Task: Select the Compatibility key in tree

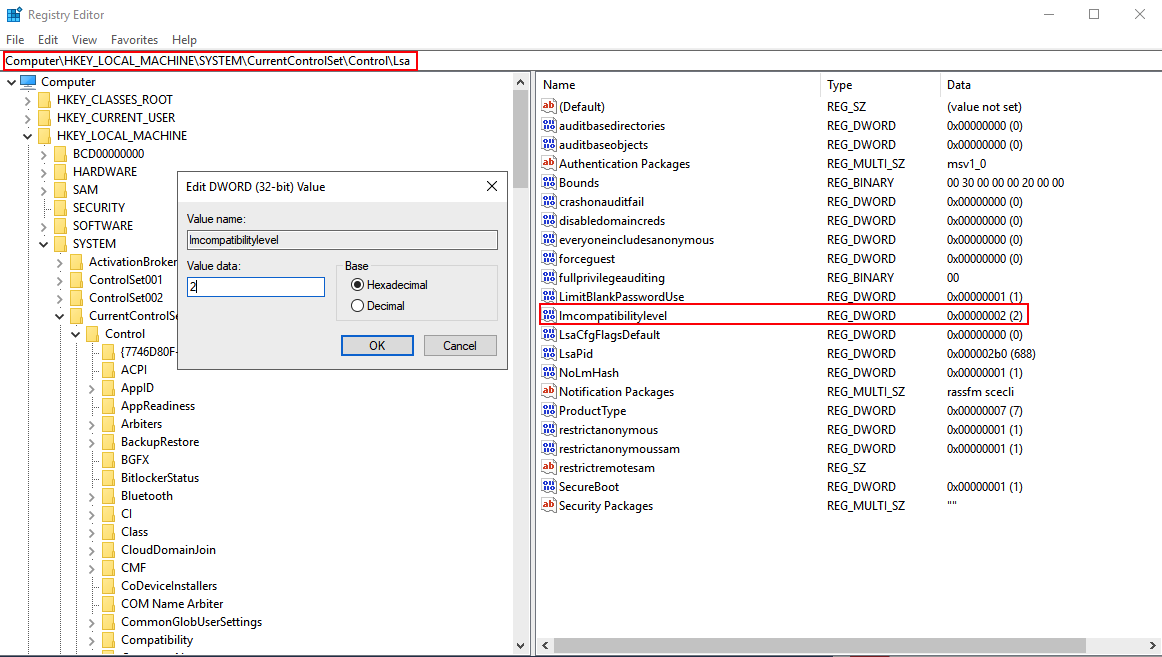Action: 157,640
